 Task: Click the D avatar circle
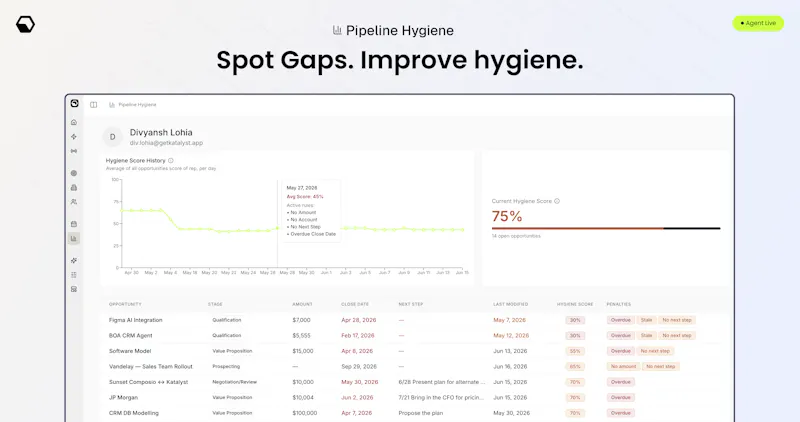click(x=113, y=137)
